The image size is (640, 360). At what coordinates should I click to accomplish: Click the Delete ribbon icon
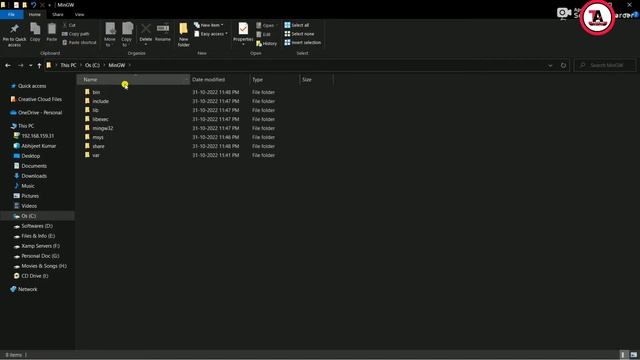click(x=146, y=29)
